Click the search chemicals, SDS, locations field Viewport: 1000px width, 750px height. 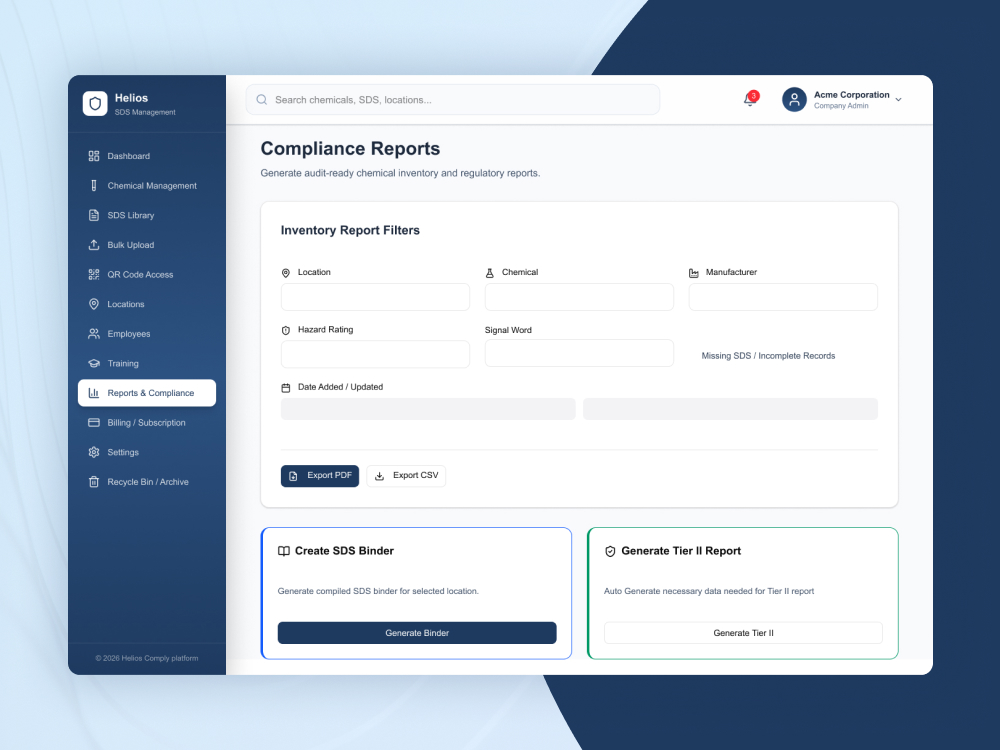(453, 100)
